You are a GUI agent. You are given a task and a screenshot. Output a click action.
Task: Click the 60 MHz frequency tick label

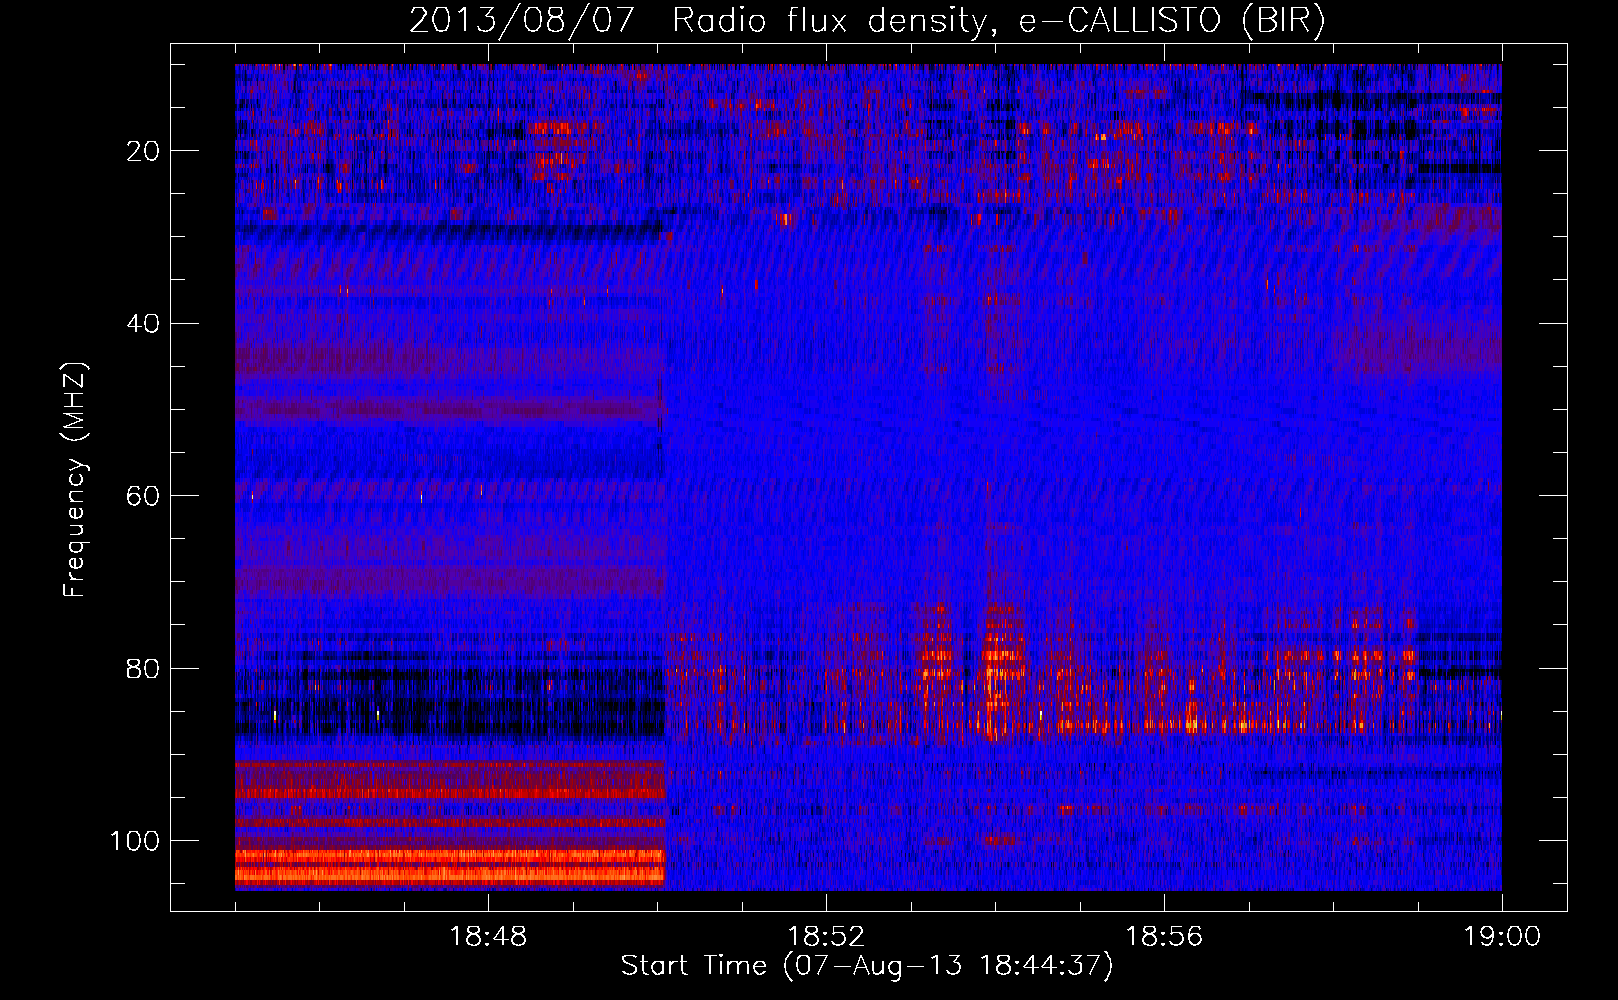pos(144,496)
